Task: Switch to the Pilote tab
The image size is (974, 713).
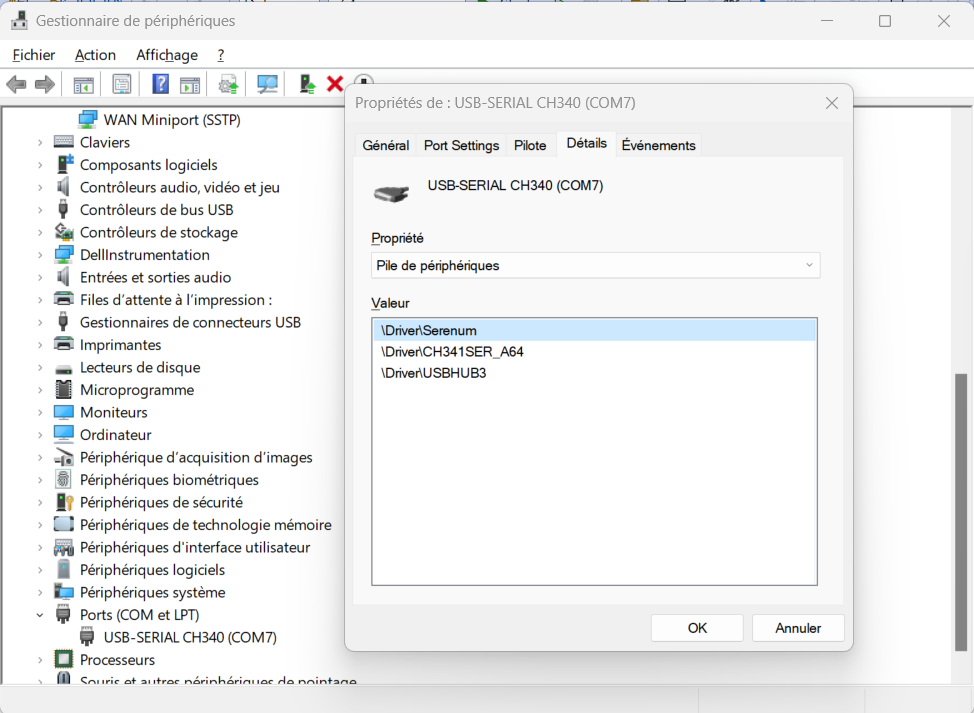Action: [x=530, y=144]
